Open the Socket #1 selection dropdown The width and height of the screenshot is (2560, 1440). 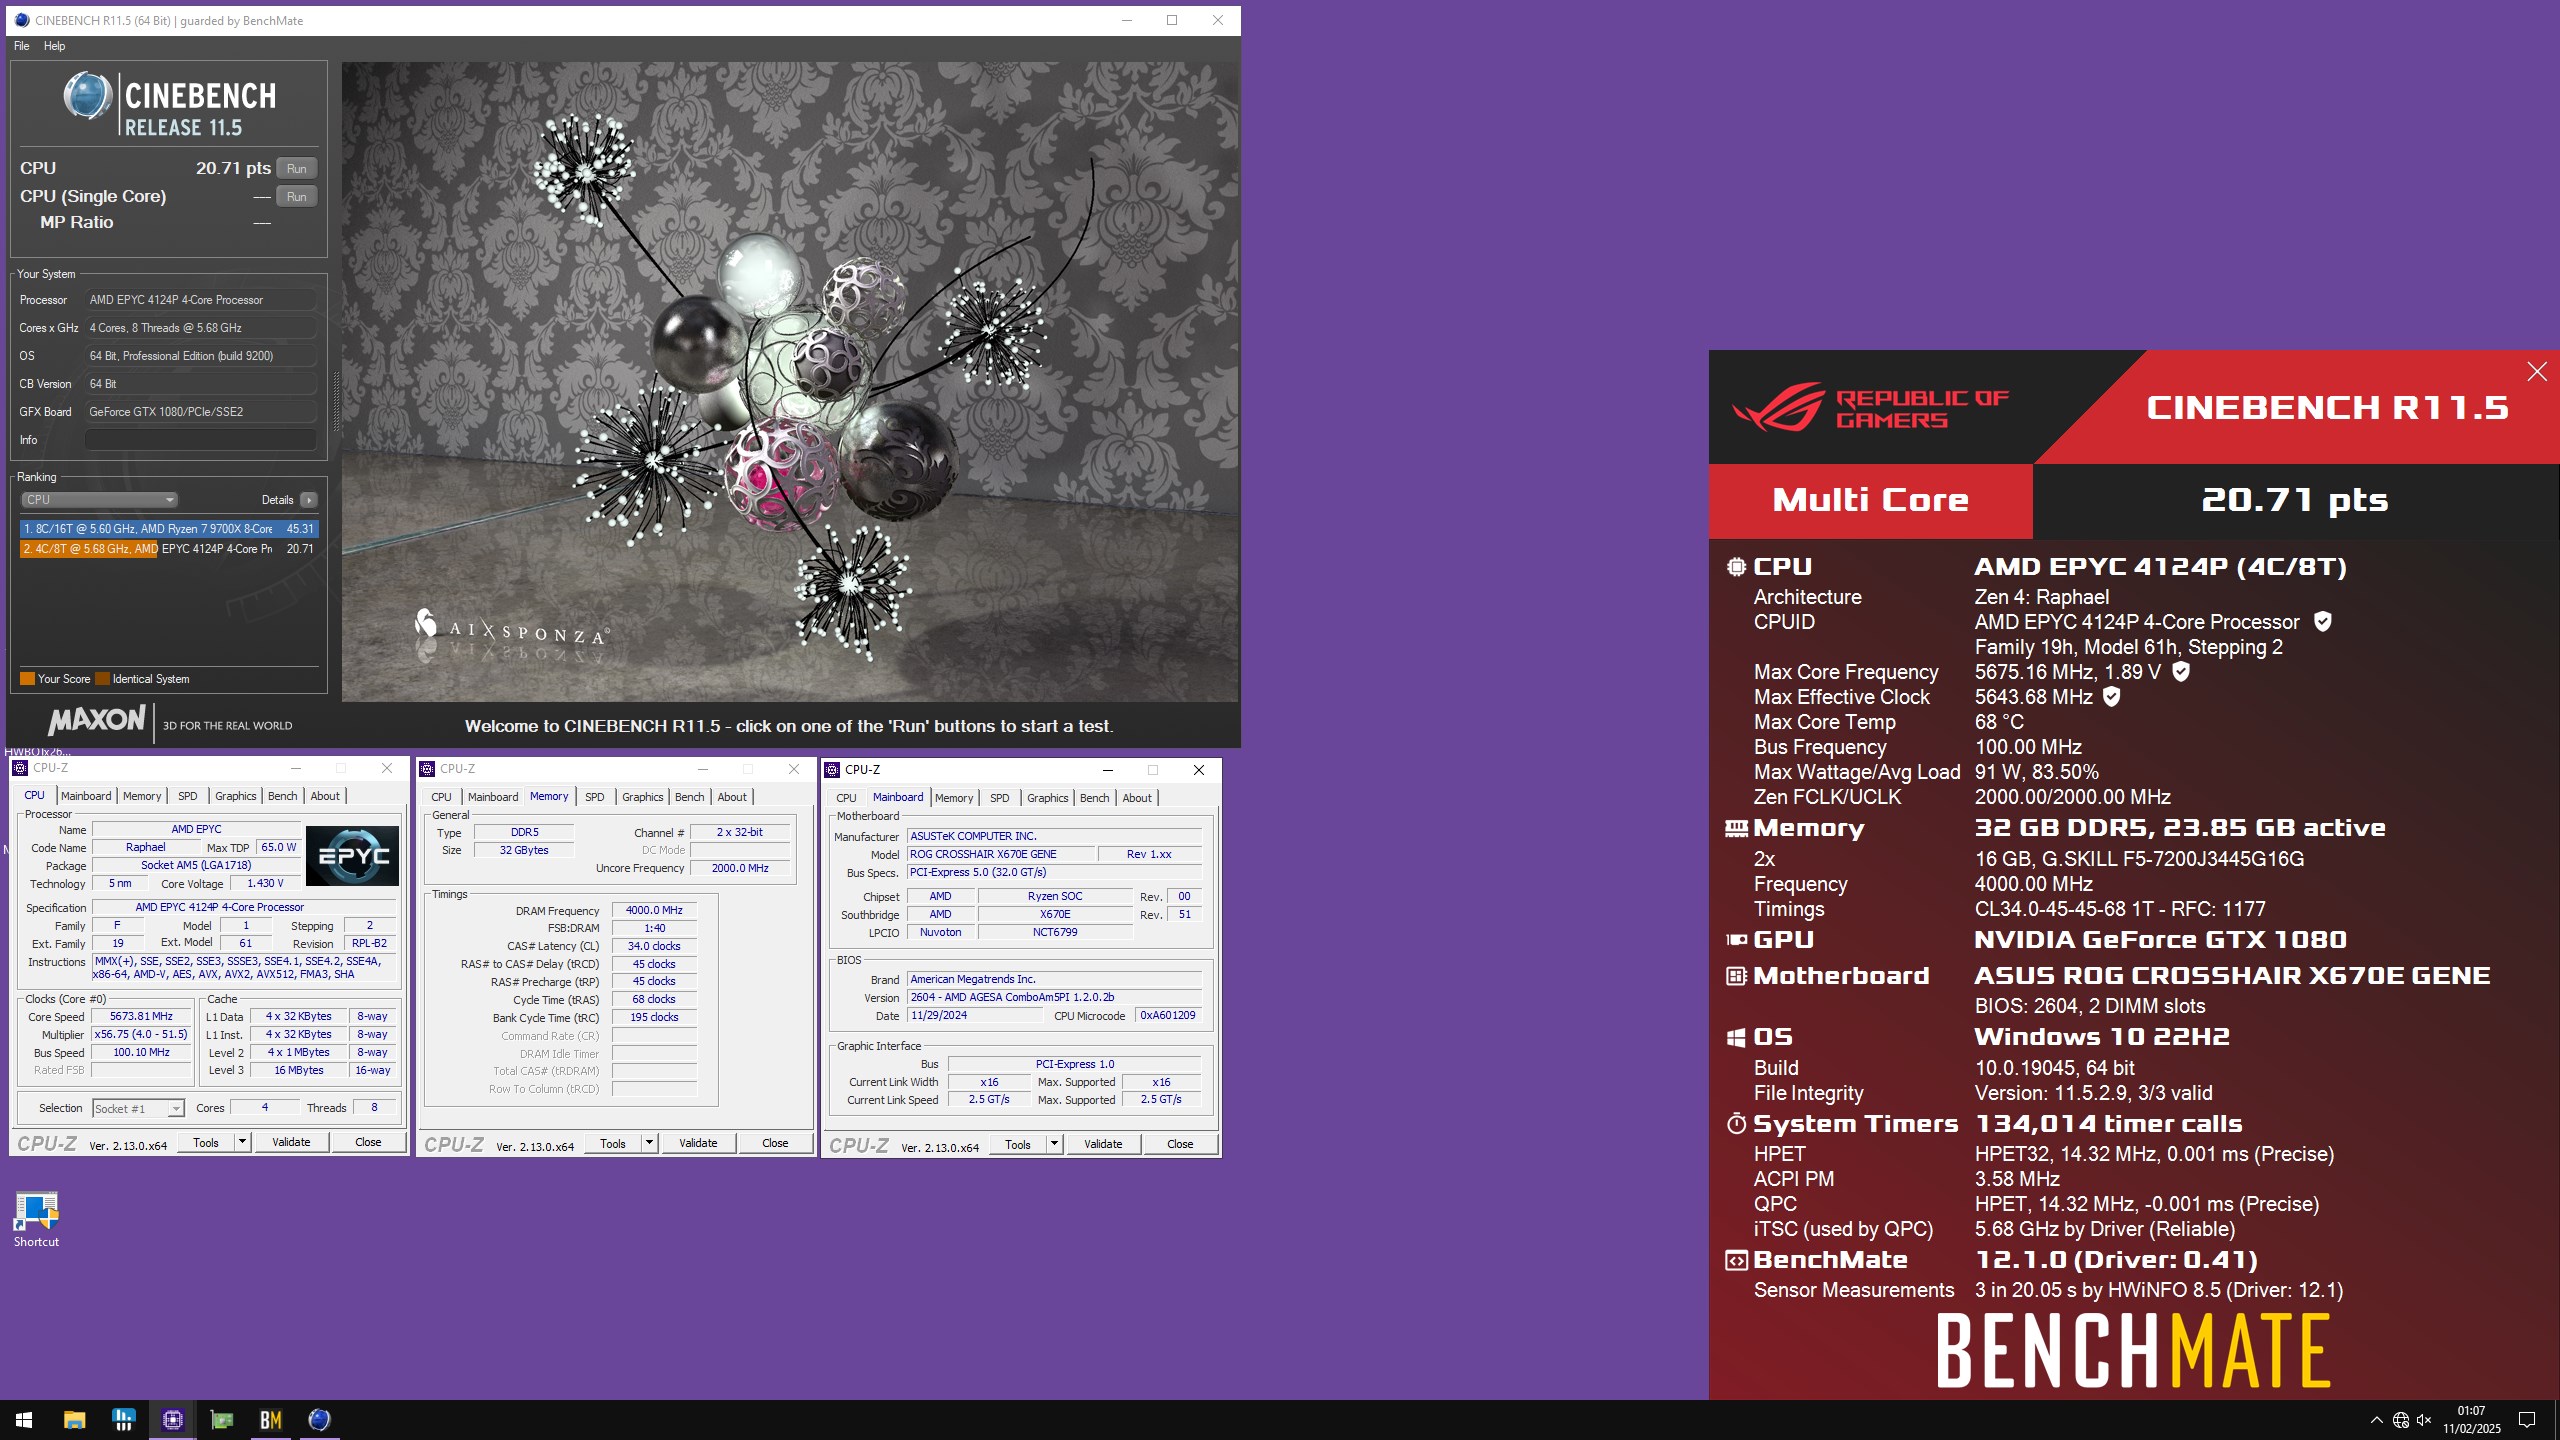(138, 1108)
